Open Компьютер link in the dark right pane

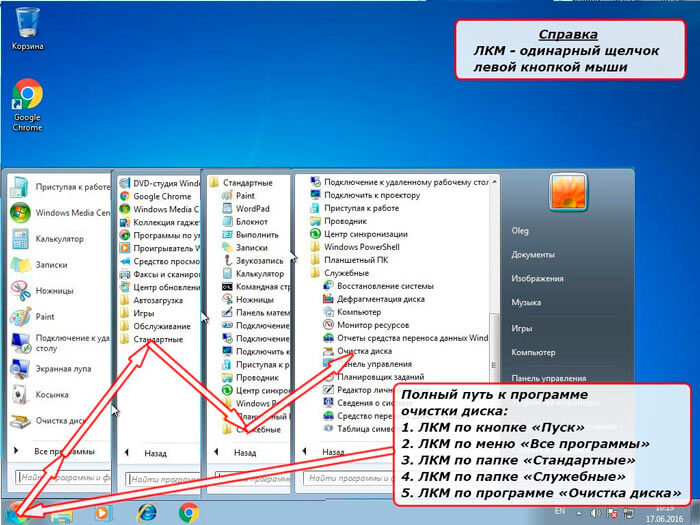coord(533,352)
